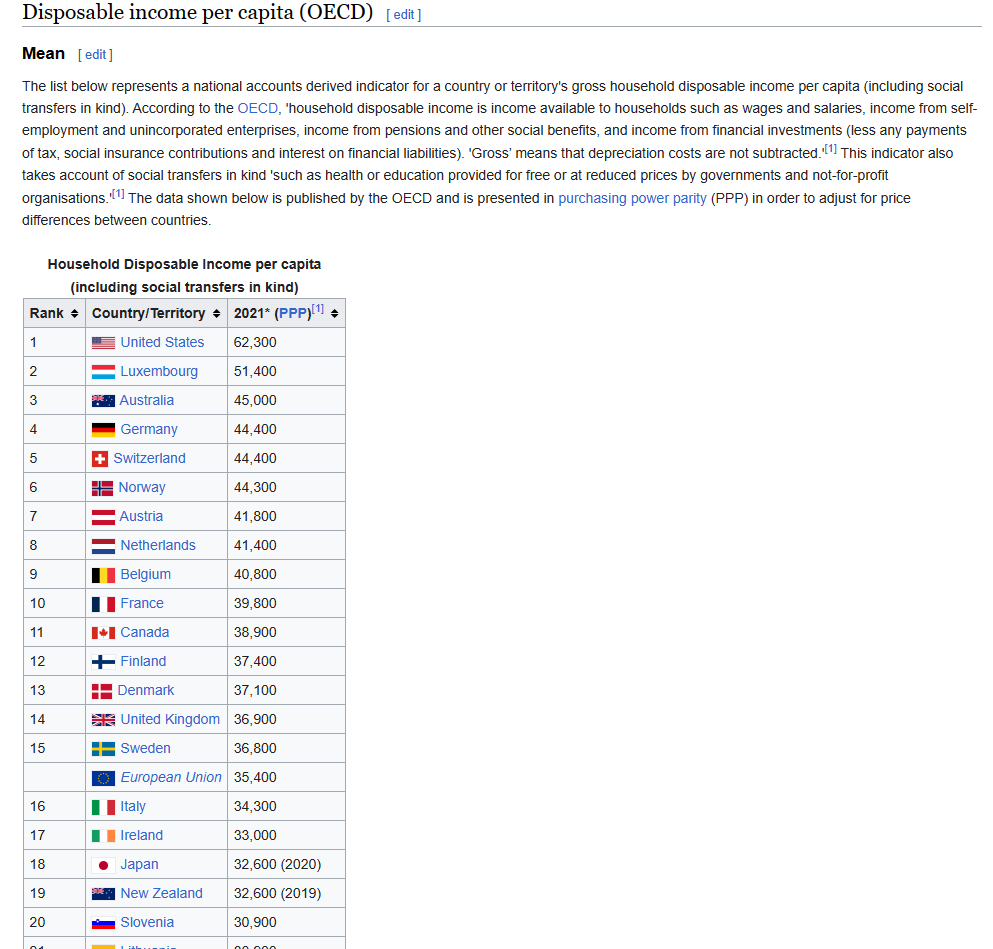Select the 30,900 Slovenia value cell
This screenshot has height=949, width=993.
(x=286, y=923)
